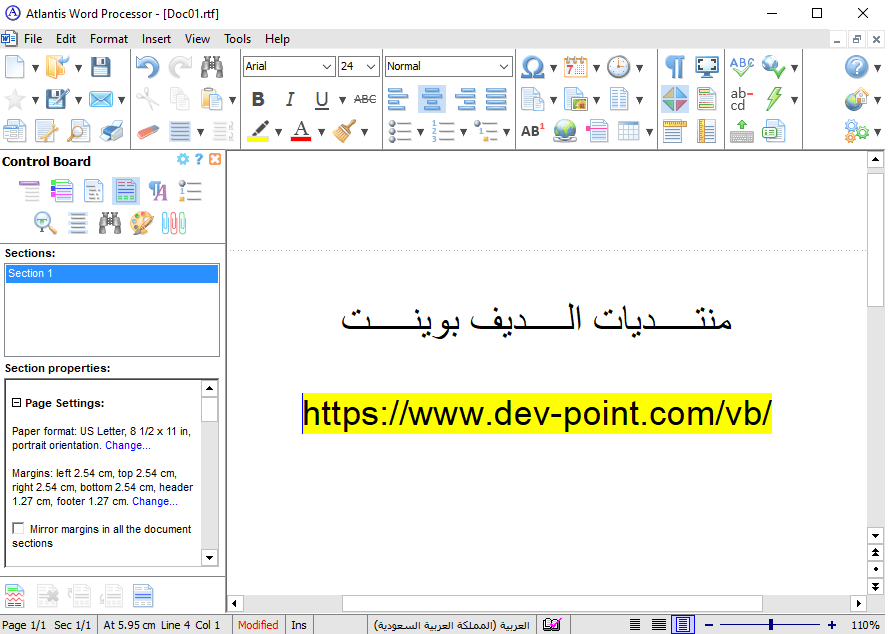Undo the last action

click(148, 67)
